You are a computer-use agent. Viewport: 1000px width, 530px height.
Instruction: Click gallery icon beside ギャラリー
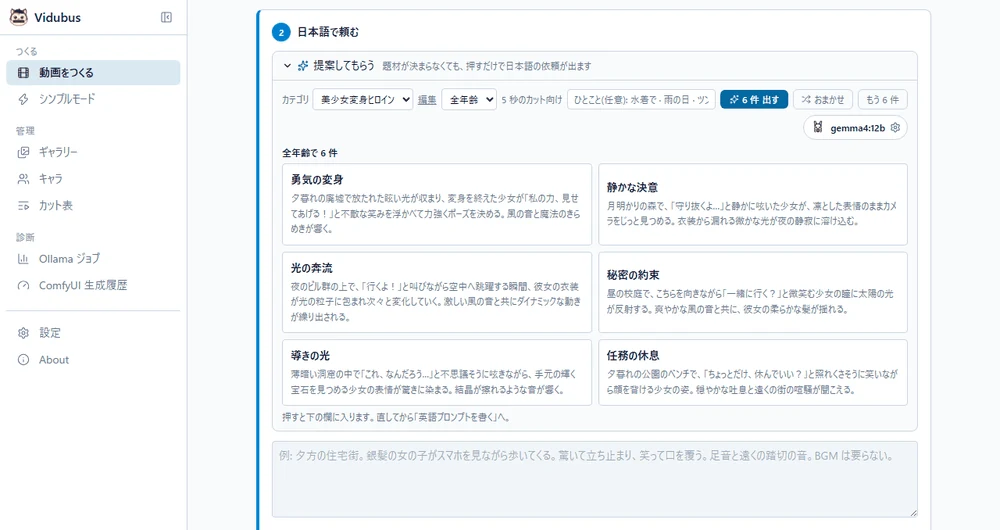[24, 152]
